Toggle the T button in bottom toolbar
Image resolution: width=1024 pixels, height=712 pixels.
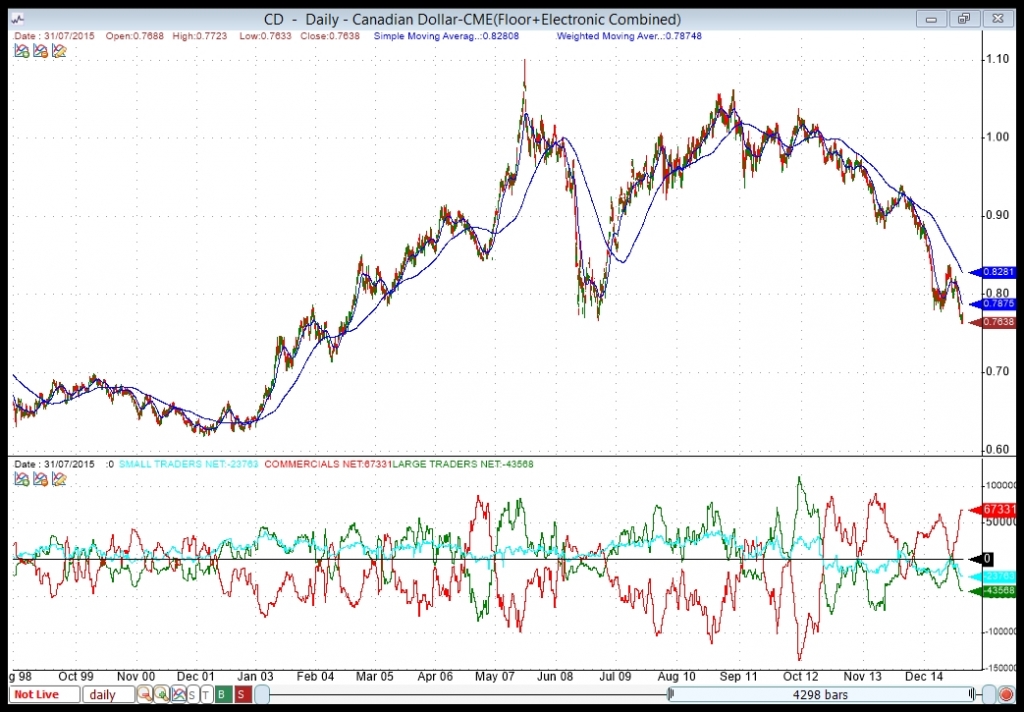pyautogui.click(x=206, y=694)
